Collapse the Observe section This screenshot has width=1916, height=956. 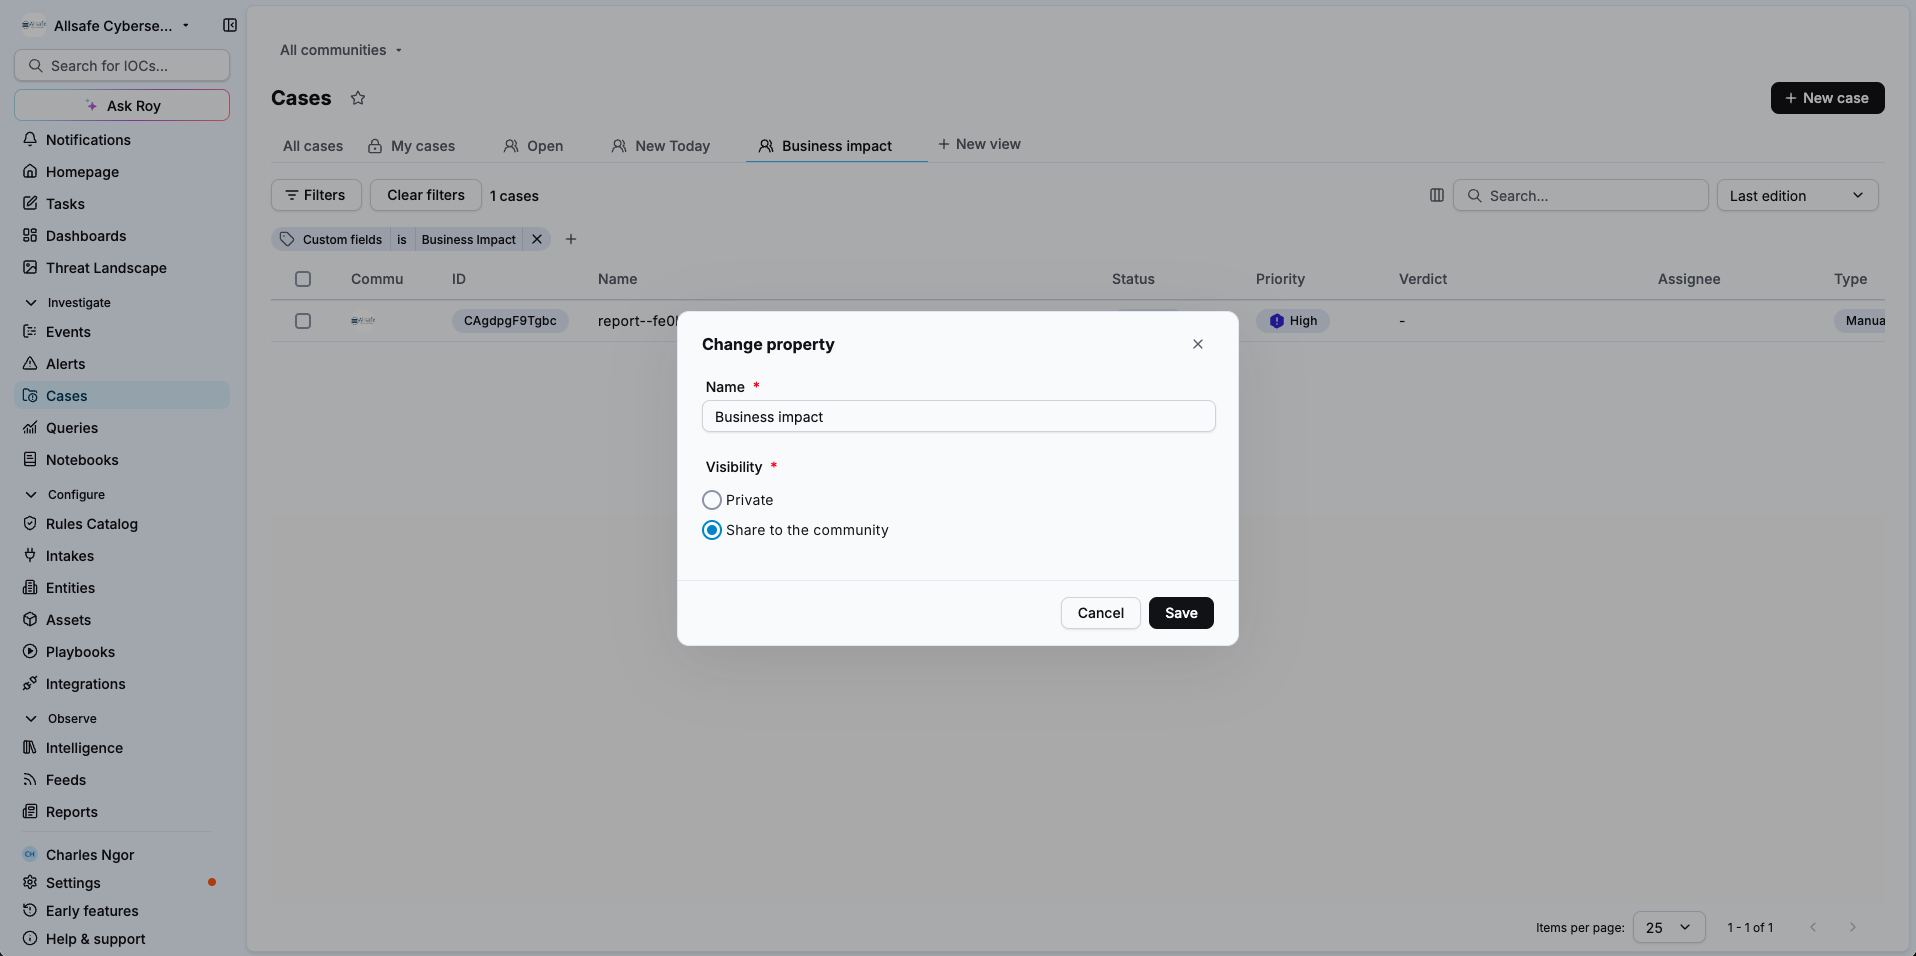(60, 718)
